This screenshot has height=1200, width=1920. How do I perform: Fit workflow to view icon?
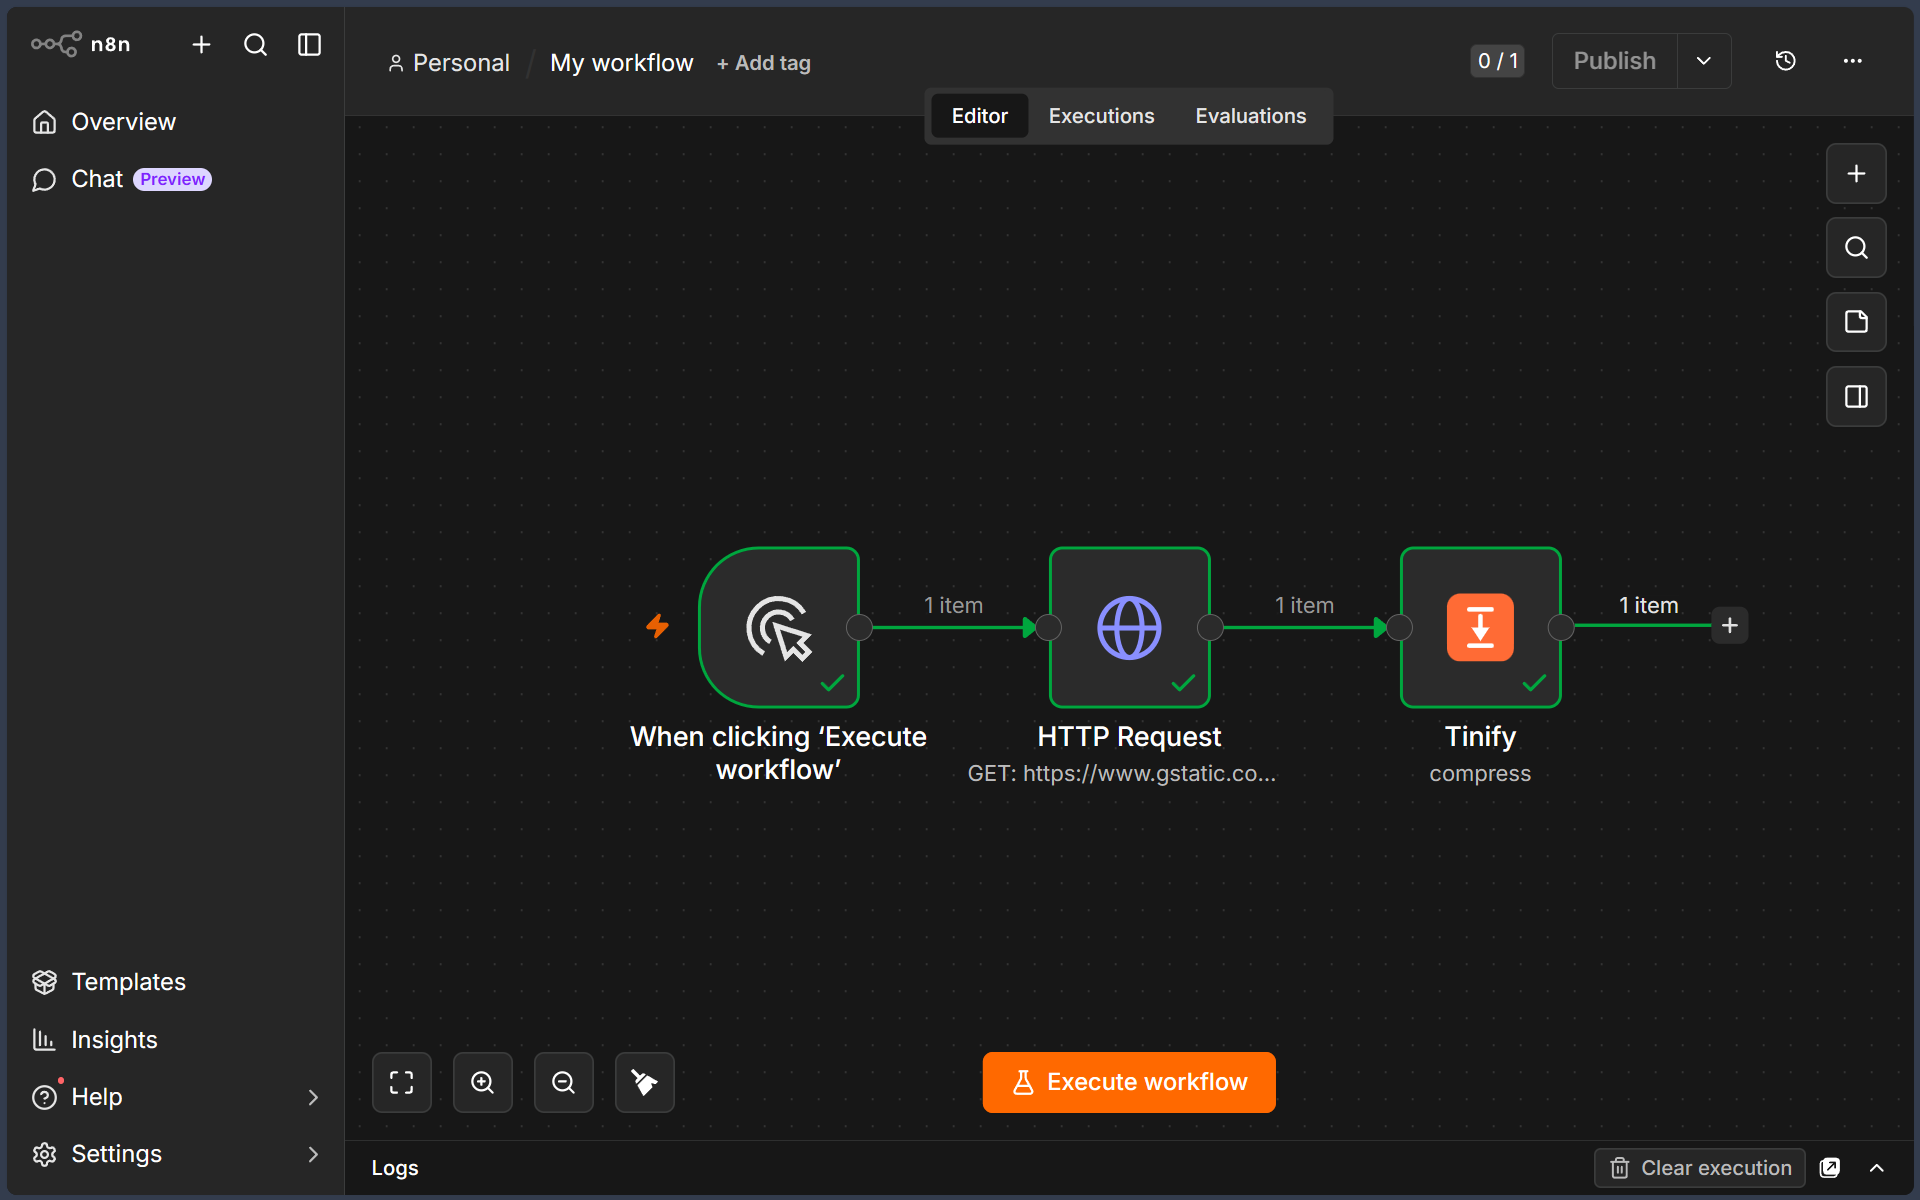(x=402, y=1083)
